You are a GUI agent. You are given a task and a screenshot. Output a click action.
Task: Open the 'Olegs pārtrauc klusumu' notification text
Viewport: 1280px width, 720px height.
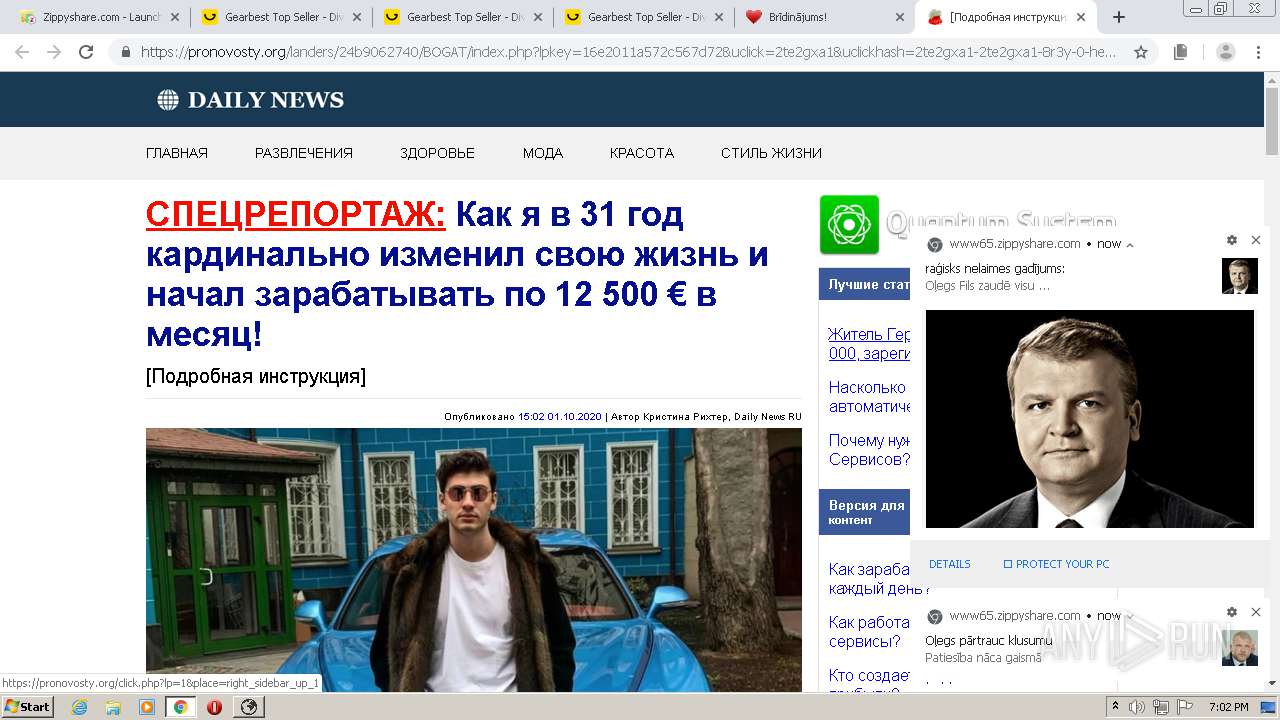coord(988,641)
